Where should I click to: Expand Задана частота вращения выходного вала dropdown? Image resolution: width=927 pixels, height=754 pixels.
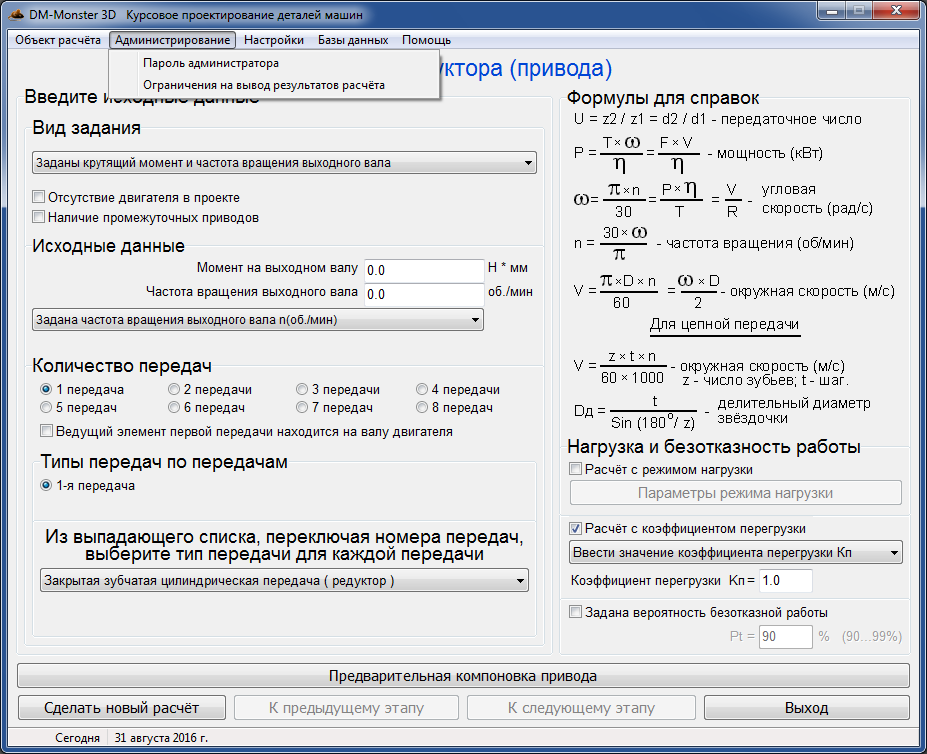click(258, 320)
